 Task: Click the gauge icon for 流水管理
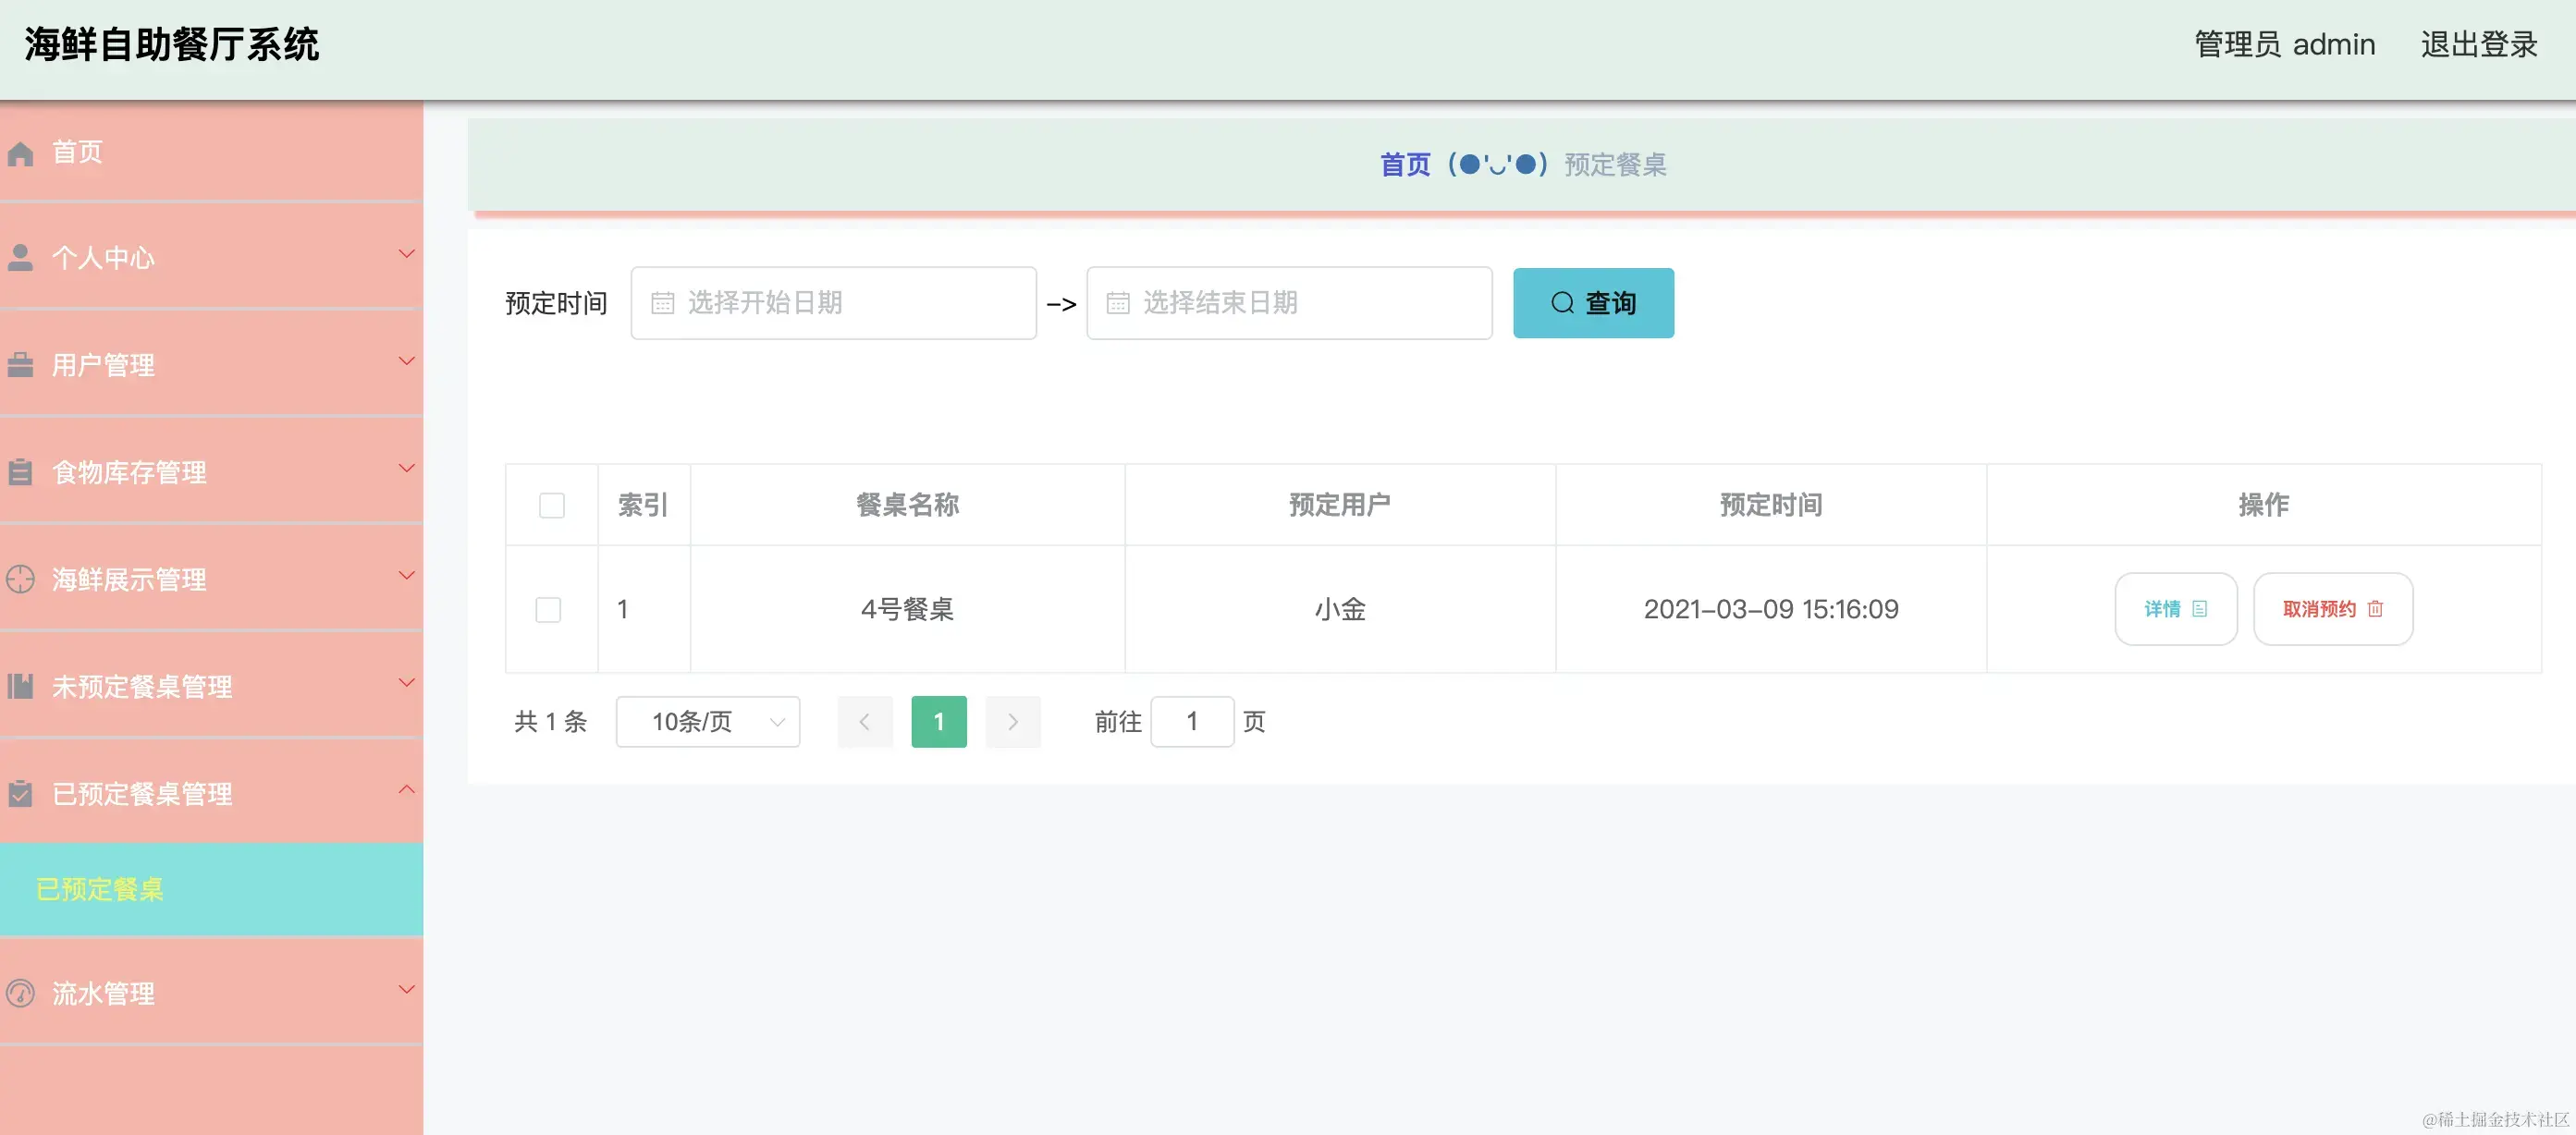(20, 993)
